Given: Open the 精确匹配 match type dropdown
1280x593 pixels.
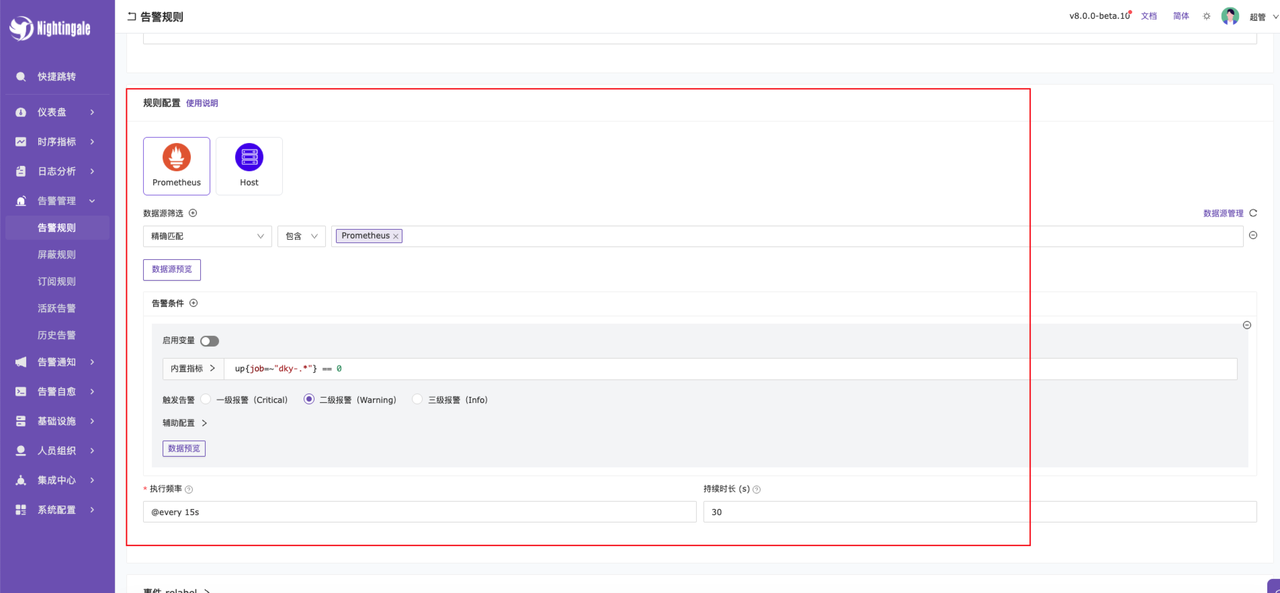Looking at the screenshot, I should pyautogui.click(x=207, y=237).
